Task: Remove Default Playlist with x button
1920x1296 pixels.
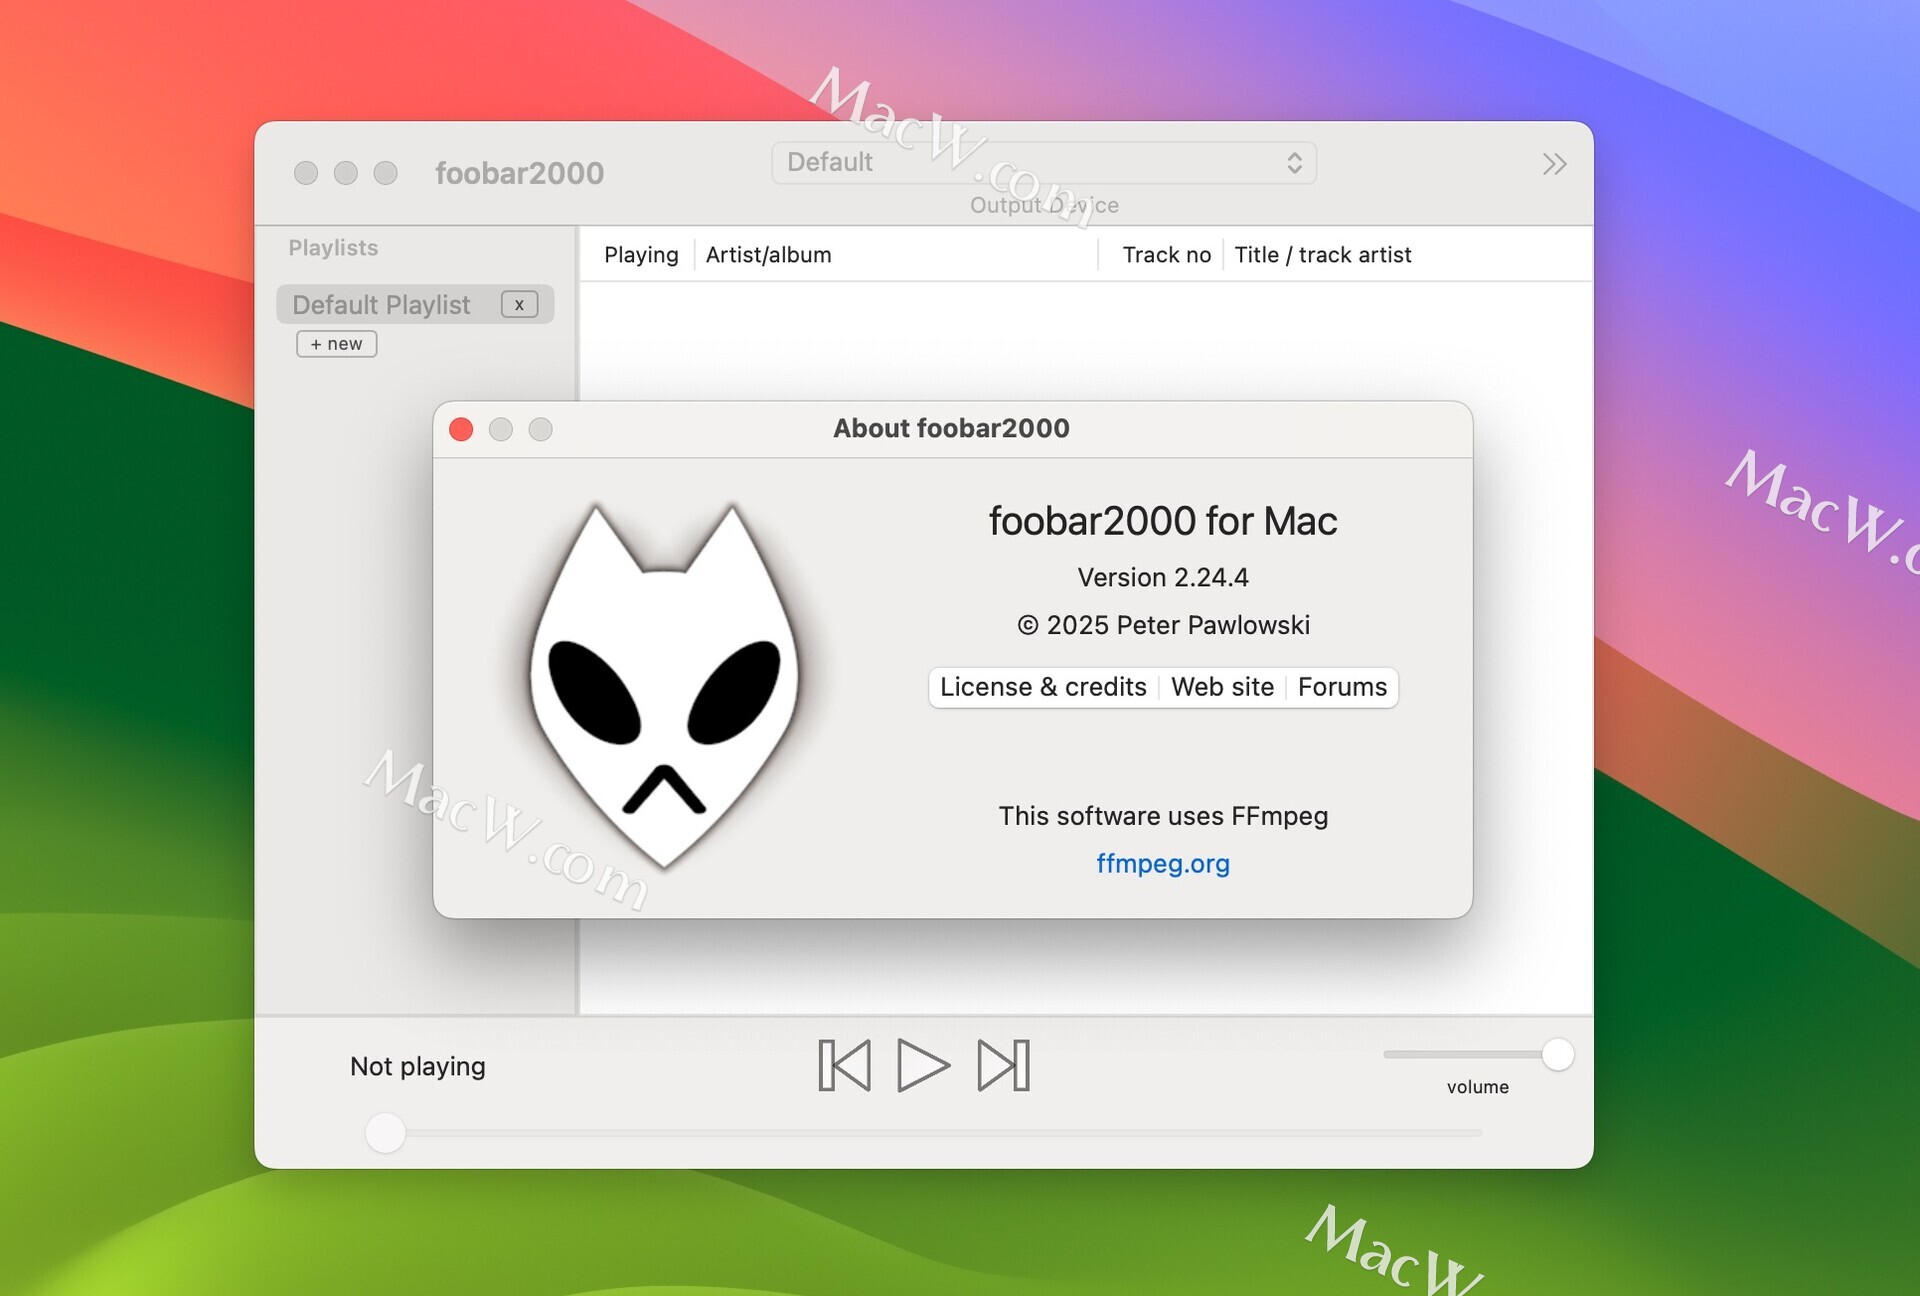Action: 519,305
